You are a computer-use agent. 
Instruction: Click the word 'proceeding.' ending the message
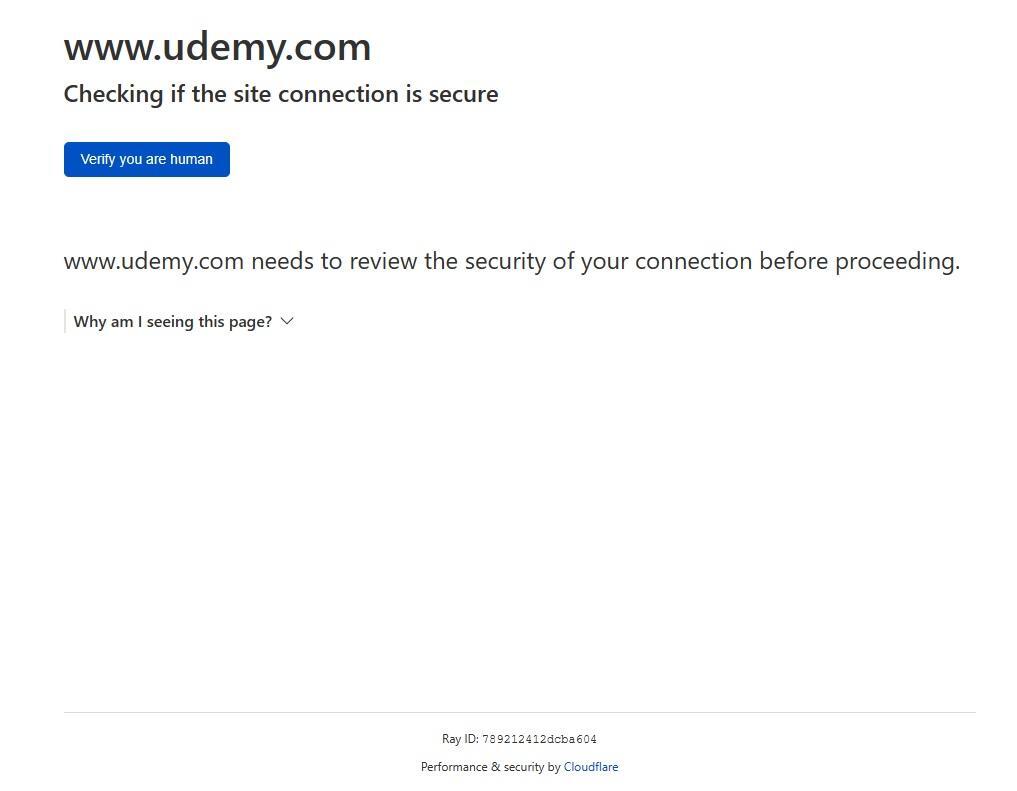tap(897, 261)
